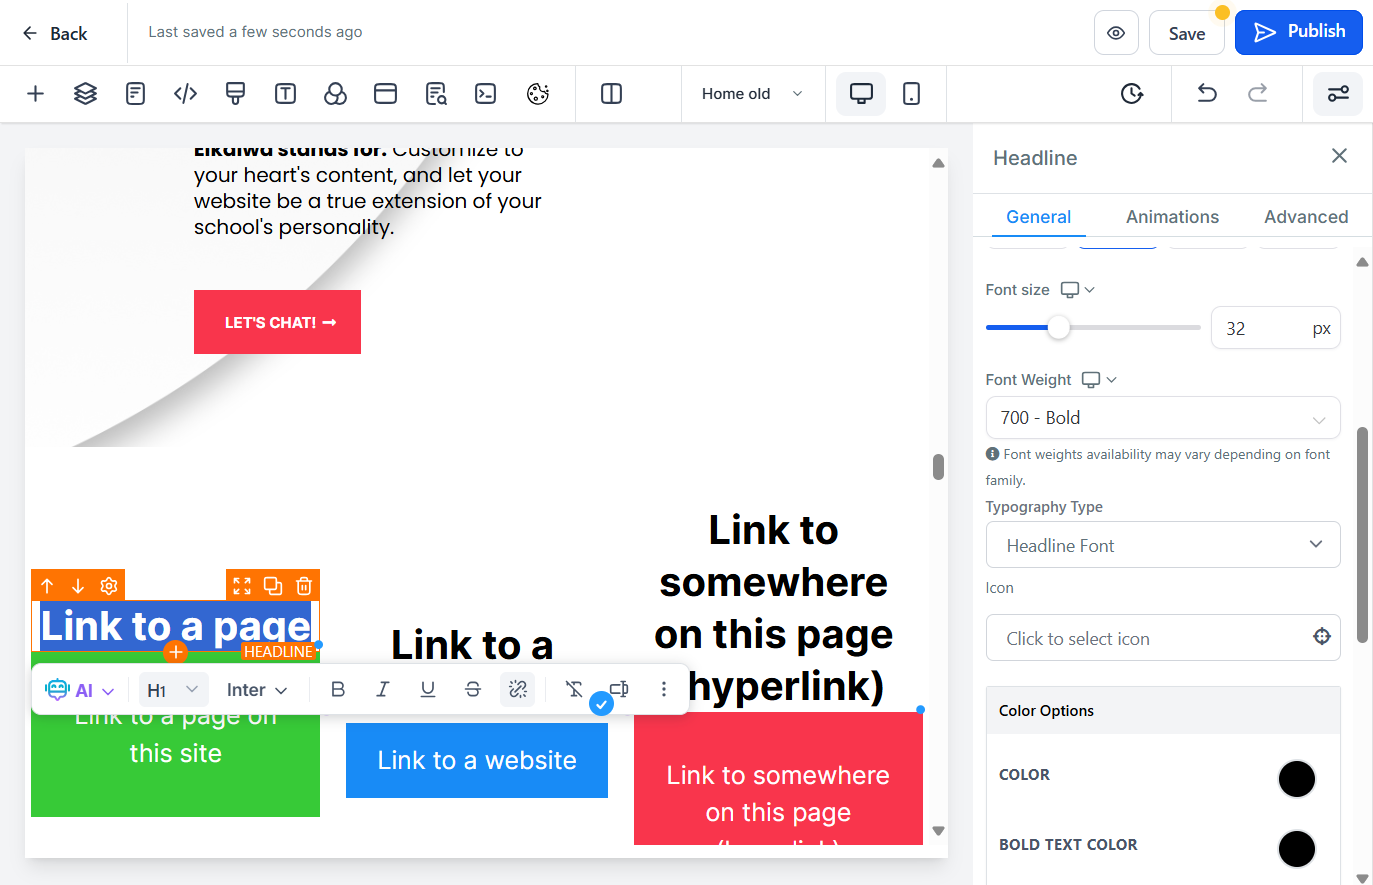This screenshot has width=1373, height=885.
Task: Toggle italic formatting
Action: click(x=382, y=689)
